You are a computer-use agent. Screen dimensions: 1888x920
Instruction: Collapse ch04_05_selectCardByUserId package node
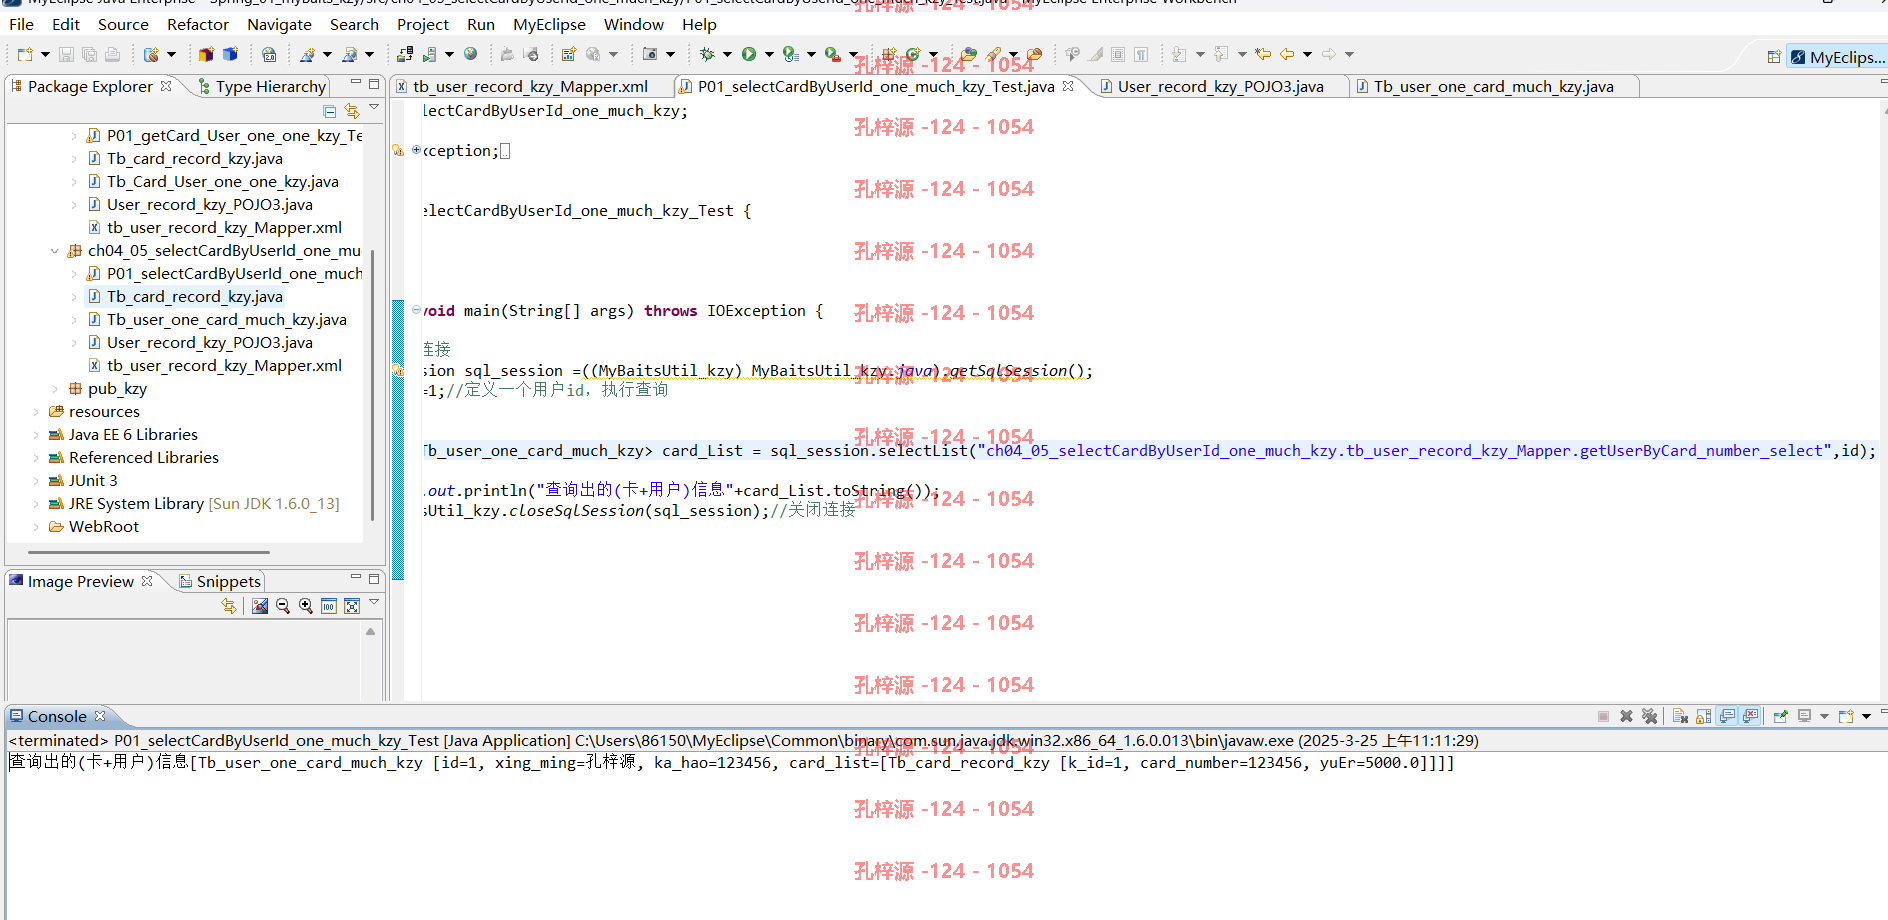(55, 251)
